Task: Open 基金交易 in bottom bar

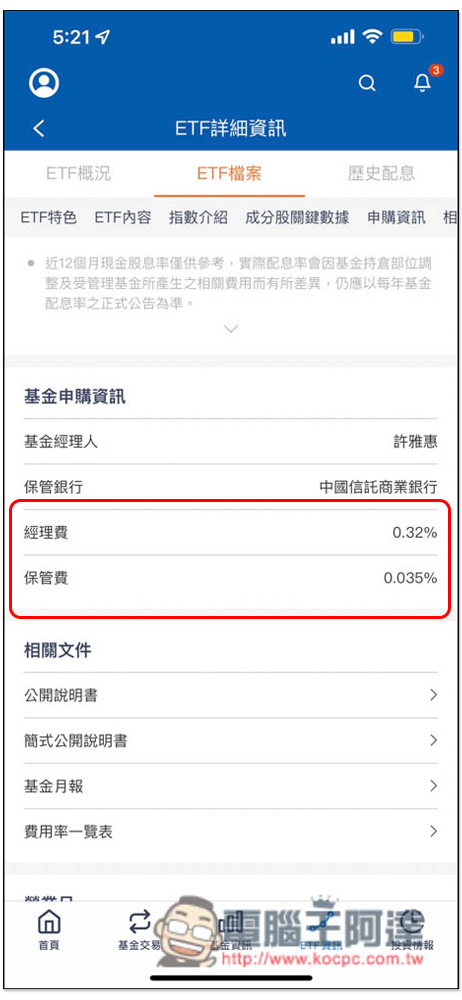Action: [139, 930]
